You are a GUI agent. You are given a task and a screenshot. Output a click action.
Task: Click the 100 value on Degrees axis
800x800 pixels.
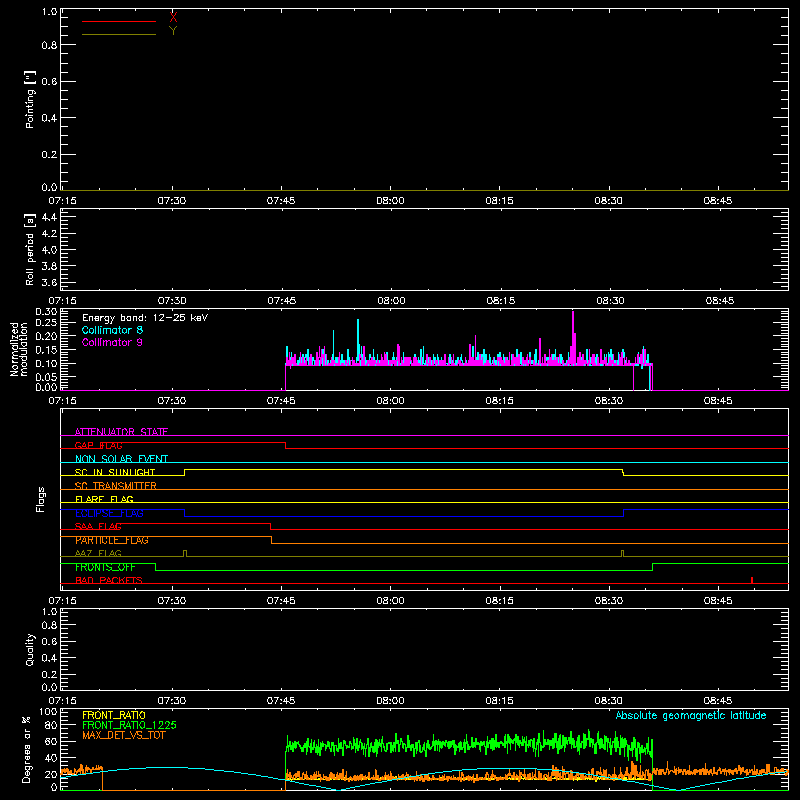tap(48, 712)
